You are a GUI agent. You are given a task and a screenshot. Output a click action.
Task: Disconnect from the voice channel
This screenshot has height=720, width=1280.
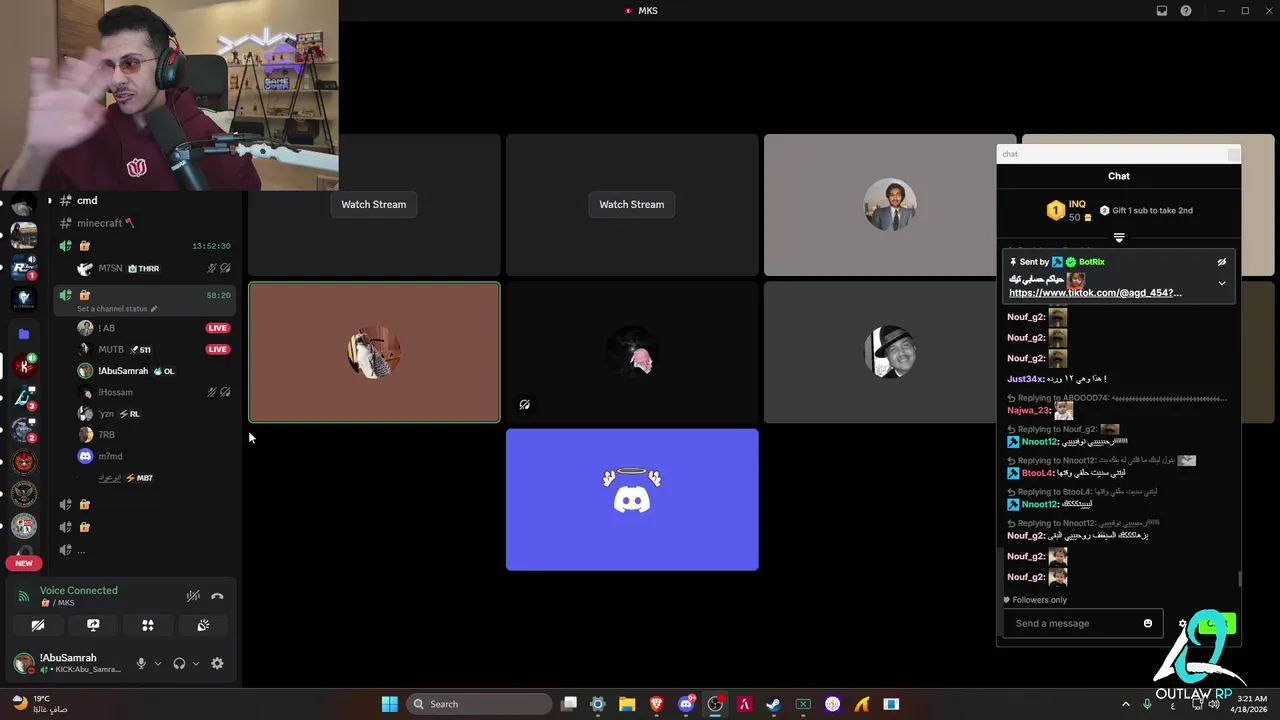point(217,596)
